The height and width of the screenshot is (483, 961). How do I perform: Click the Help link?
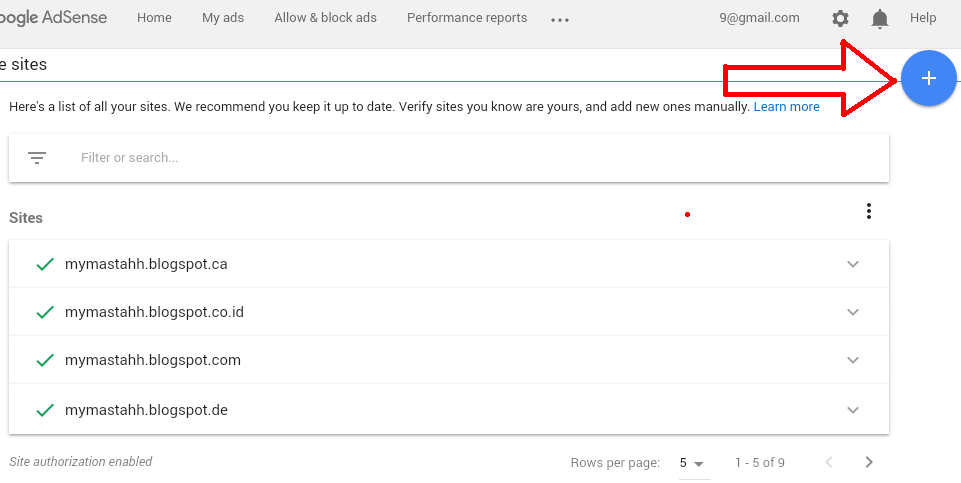[923, 18]
